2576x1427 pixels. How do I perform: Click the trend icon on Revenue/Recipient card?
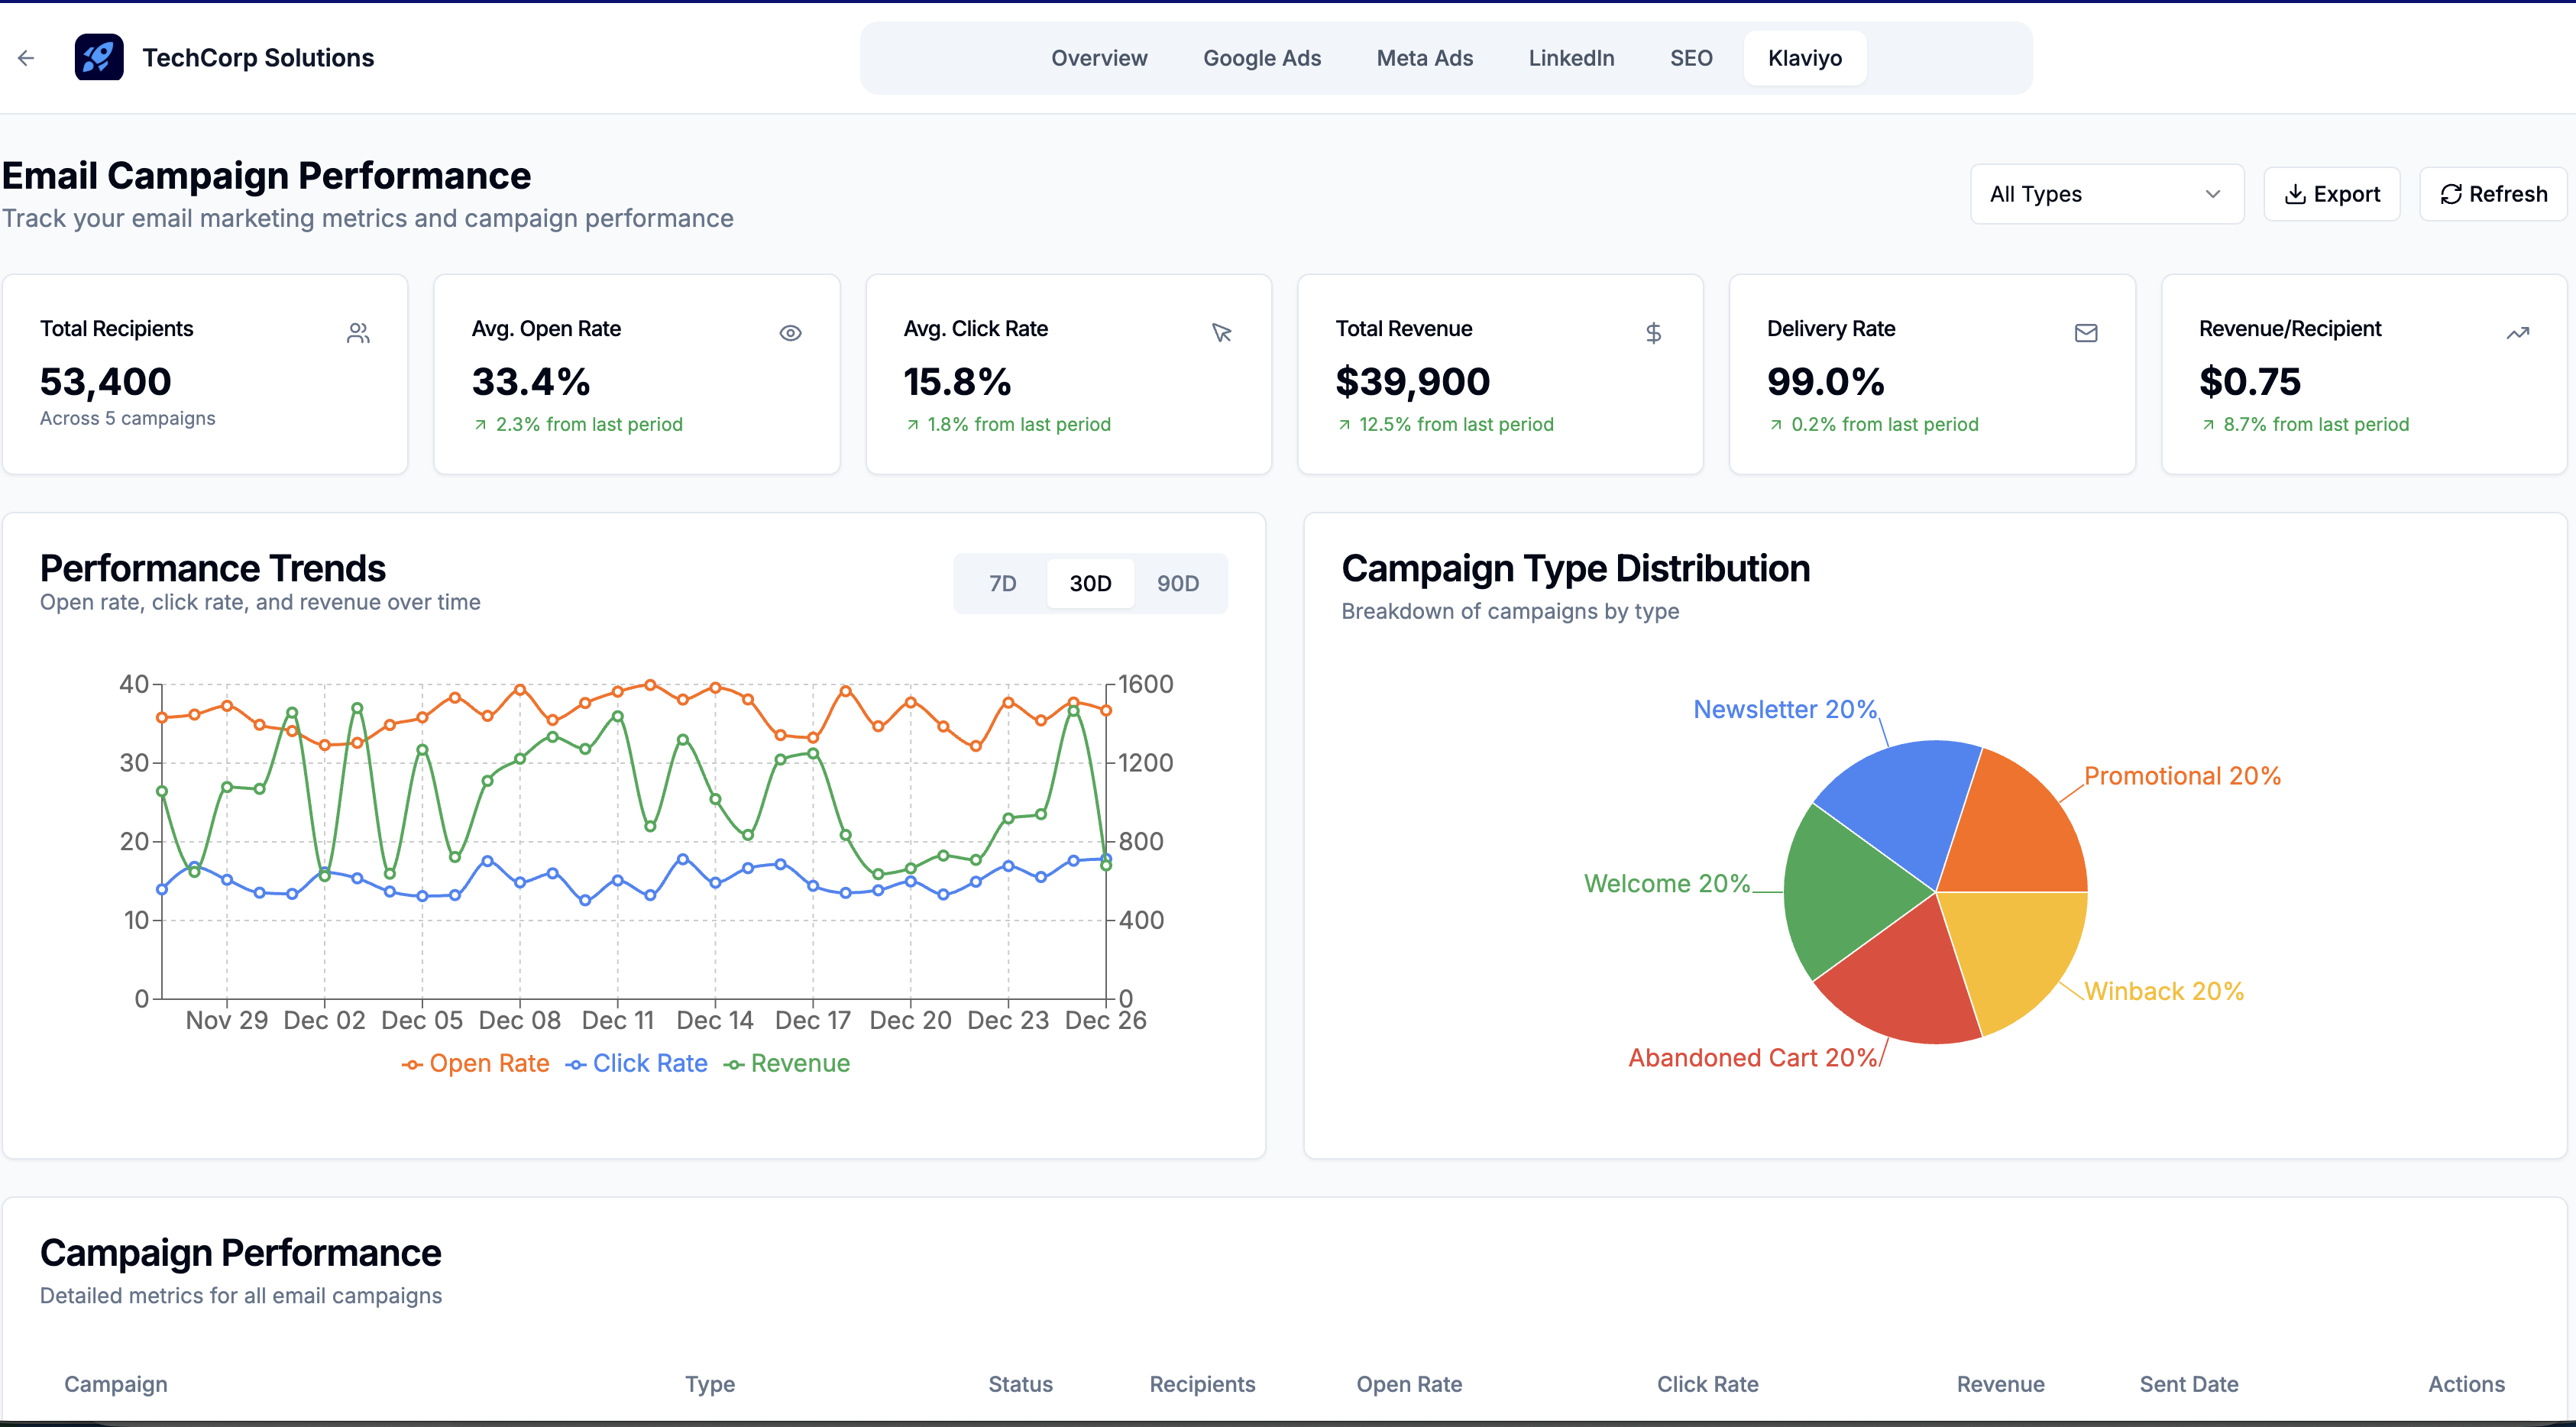click(x=2519, y=332)
